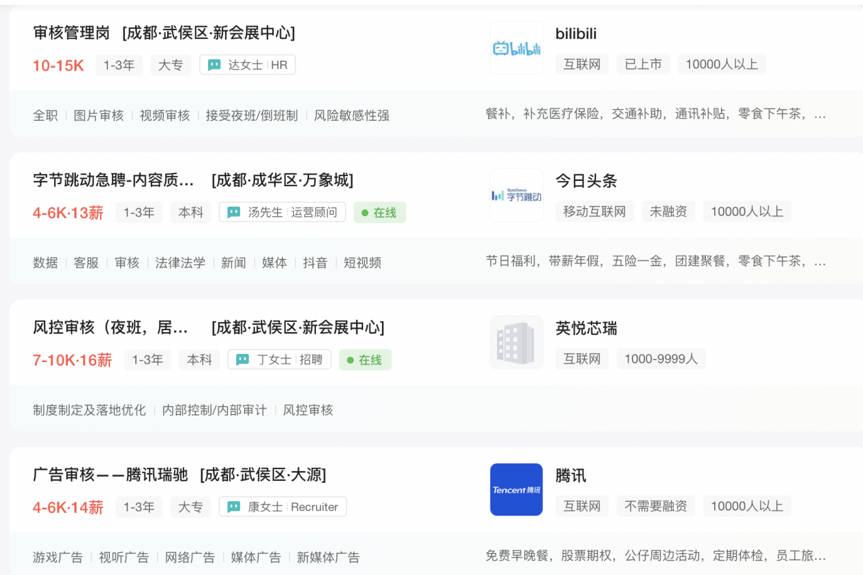The height and width of the screenshot is (575, 863).
Task: Click chat icon beside 丁女士 招聘
Action: click(x=242, y=360)
